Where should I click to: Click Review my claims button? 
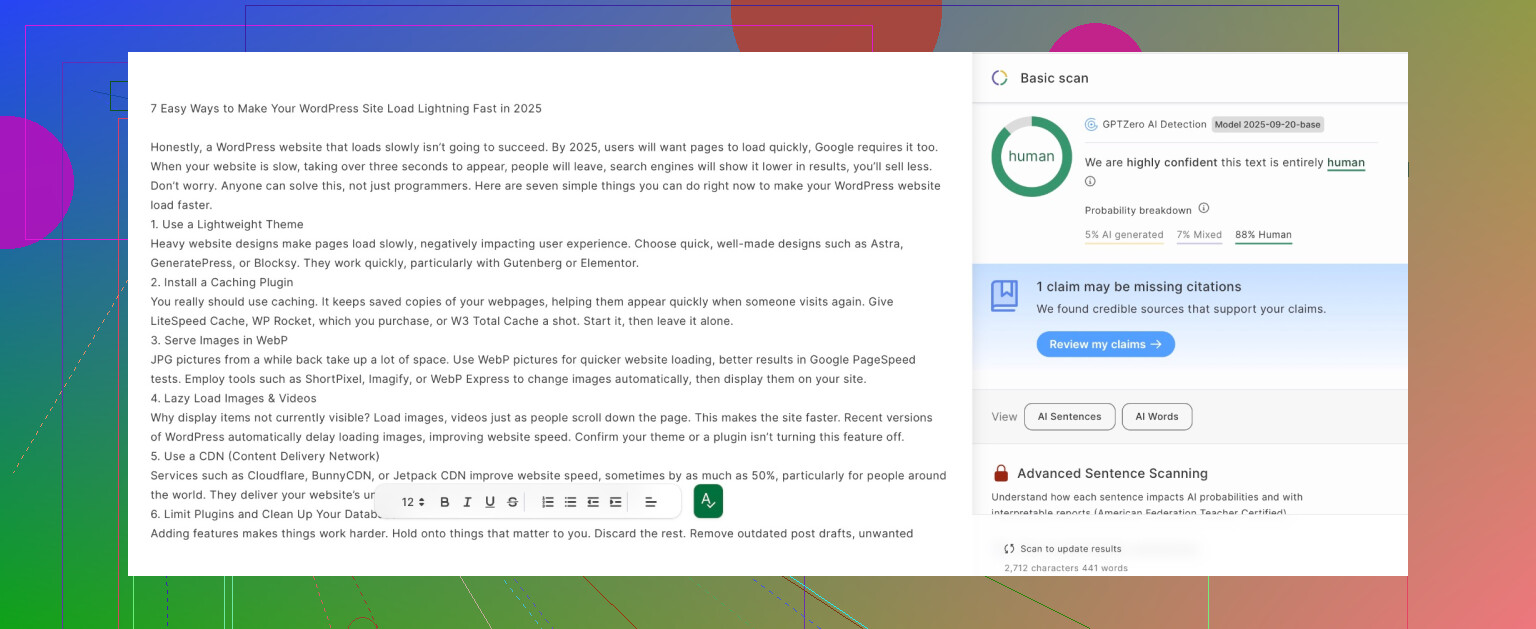coord(1105,344)
